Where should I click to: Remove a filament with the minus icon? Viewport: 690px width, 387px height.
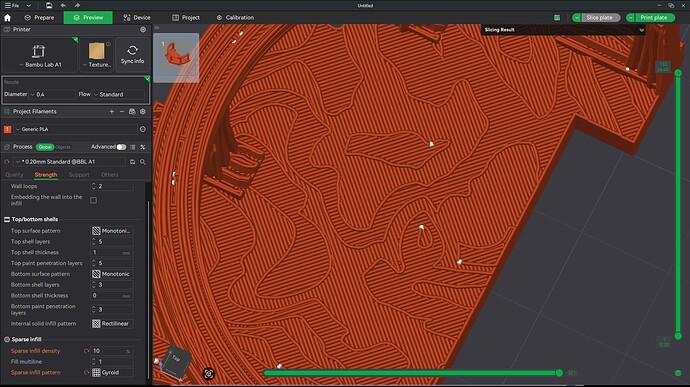(122, 111)
